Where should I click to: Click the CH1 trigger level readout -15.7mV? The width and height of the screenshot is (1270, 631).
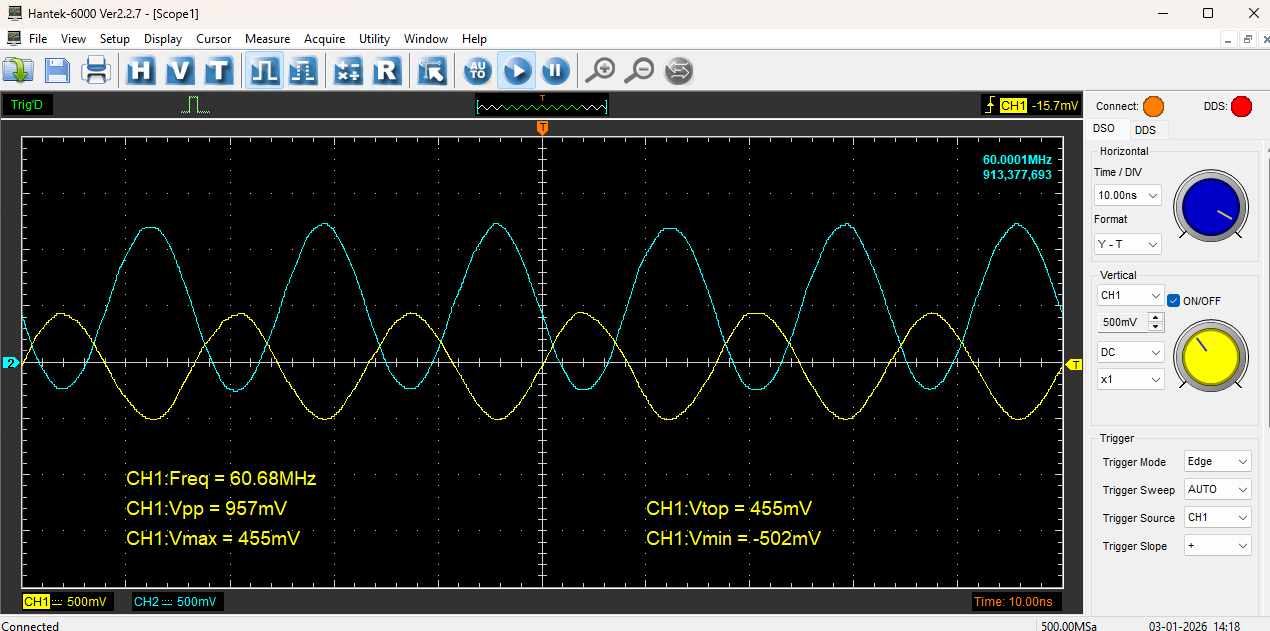1031,105
